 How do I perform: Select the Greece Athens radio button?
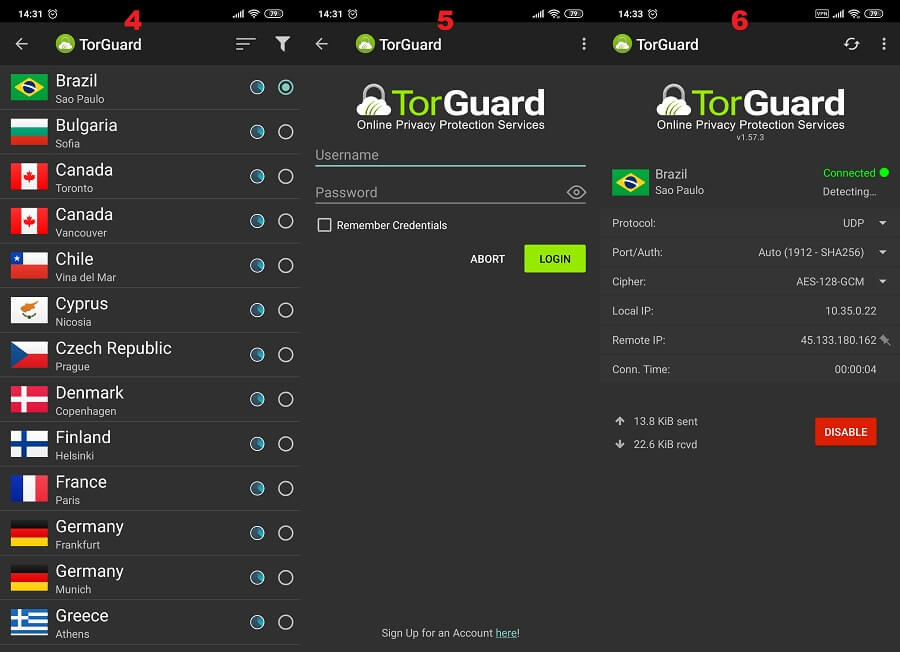point(285,622)
